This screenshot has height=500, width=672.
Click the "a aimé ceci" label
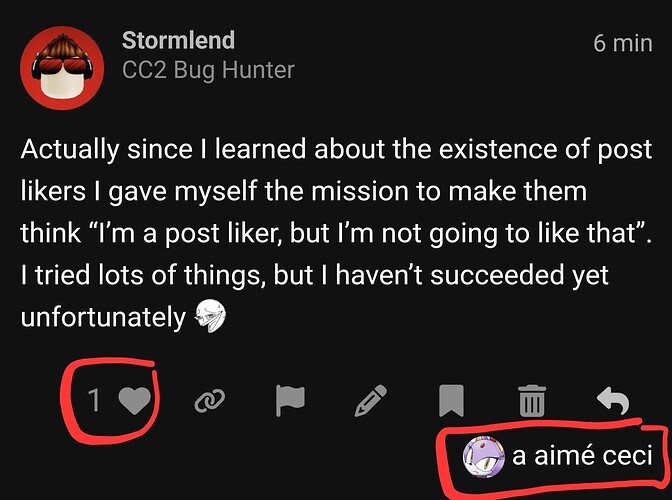[x=581, y=456]
